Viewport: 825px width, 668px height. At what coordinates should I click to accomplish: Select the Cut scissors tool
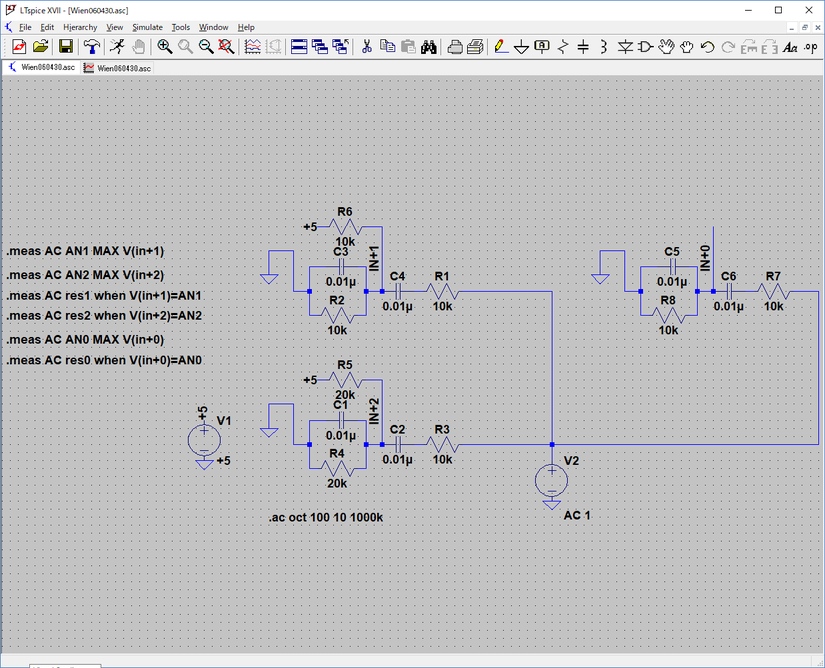pos(367,47)
